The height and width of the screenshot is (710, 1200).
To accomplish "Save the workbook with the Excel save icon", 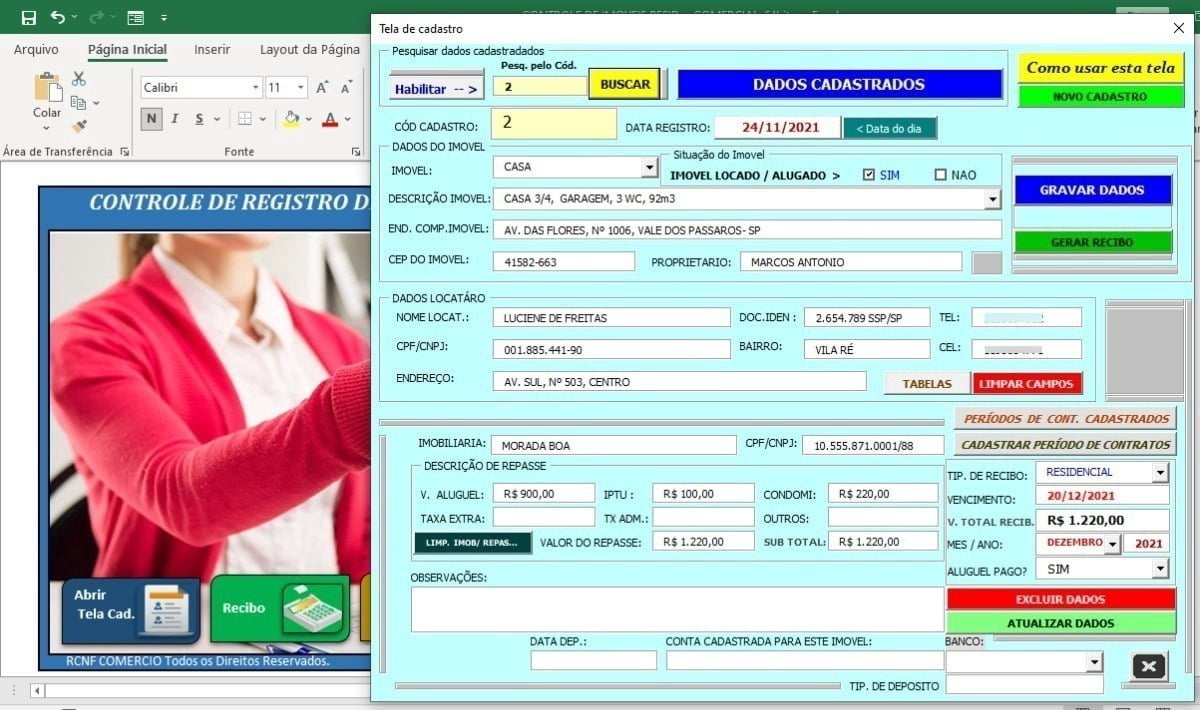I will point(28,18).
